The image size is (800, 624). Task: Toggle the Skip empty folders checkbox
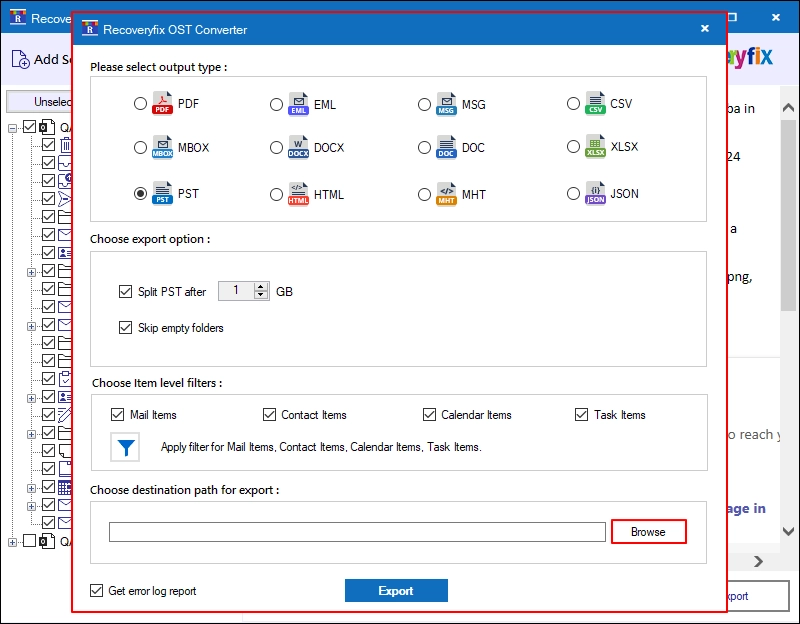[125, 327]
